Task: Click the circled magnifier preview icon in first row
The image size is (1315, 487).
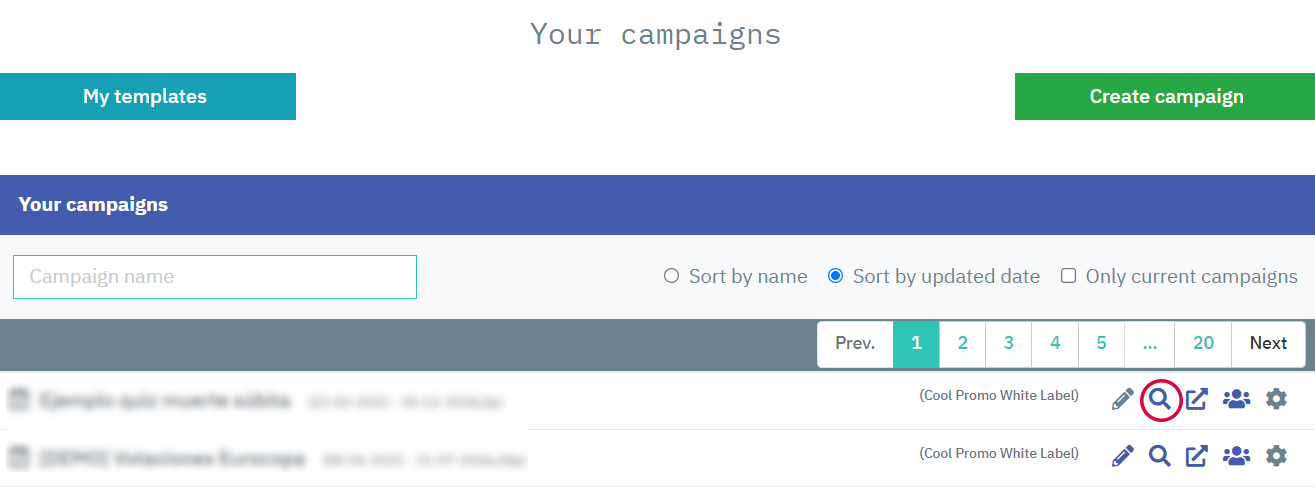Action: 1160,400
